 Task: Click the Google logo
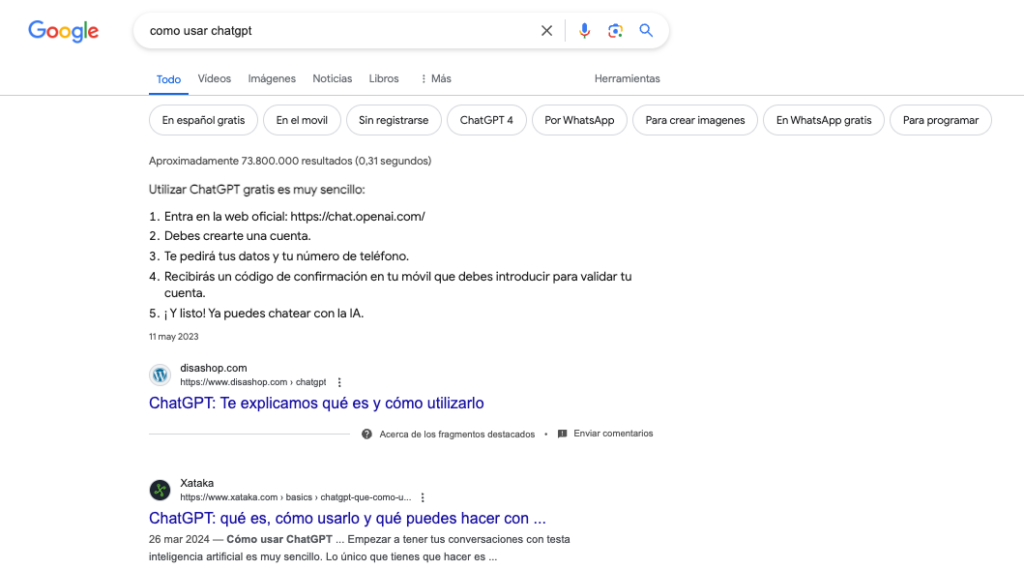click(63, 31)
